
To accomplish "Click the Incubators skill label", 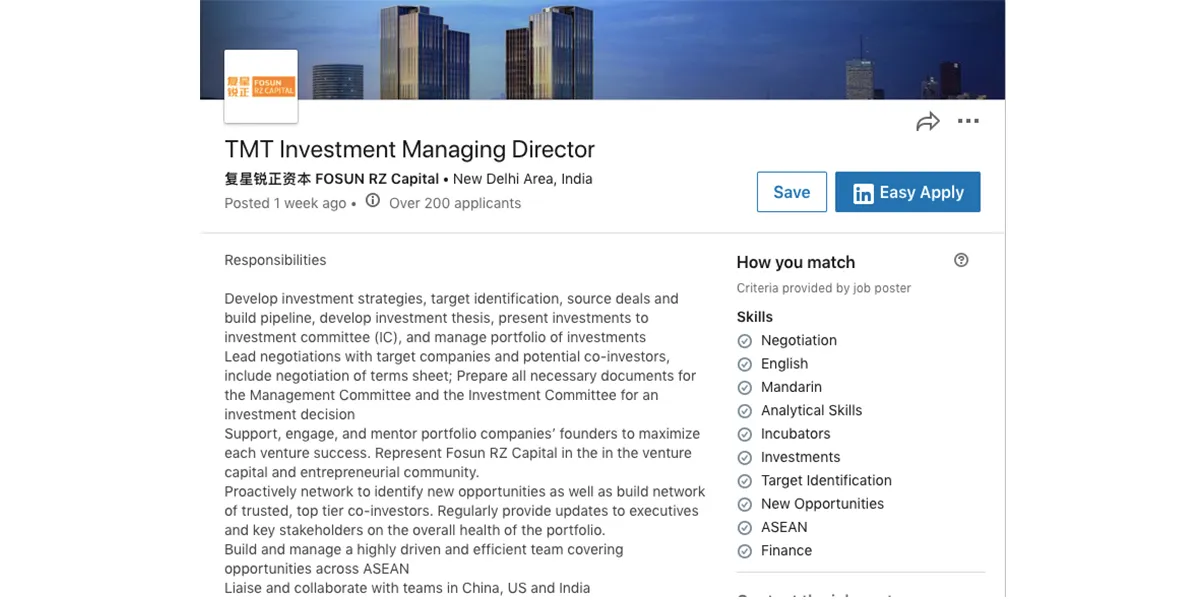I will coord(796,434).
